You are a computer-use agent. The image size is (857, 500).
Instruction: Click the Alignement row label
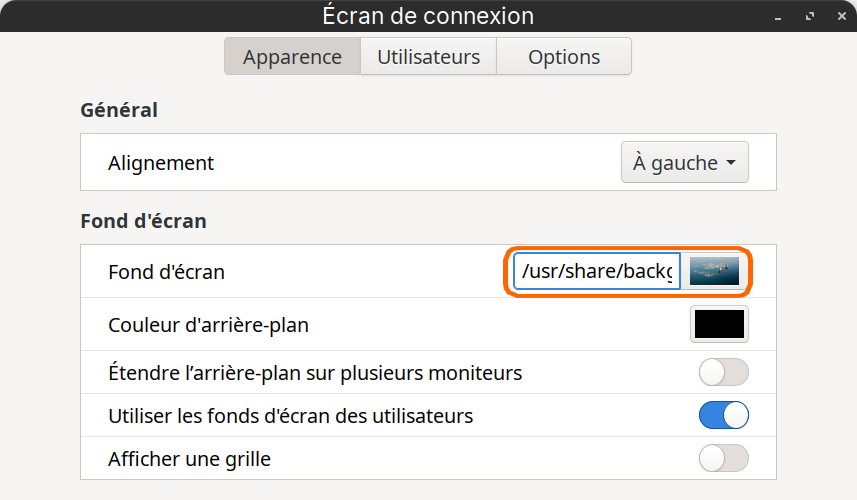161,163
